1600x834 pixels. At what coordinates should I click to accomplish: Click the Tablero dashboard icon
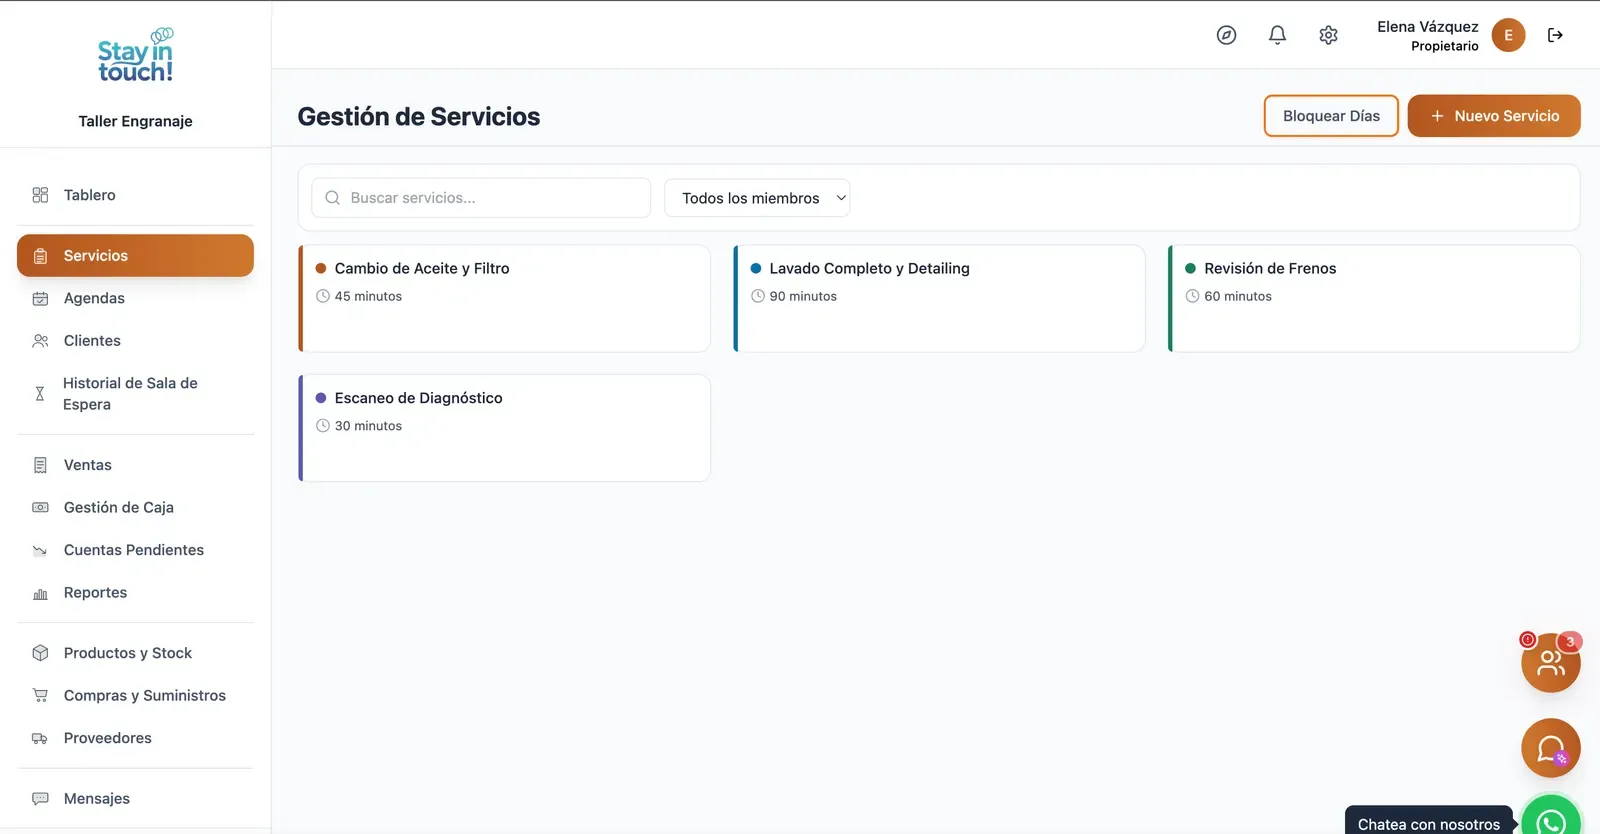(40, 195)
